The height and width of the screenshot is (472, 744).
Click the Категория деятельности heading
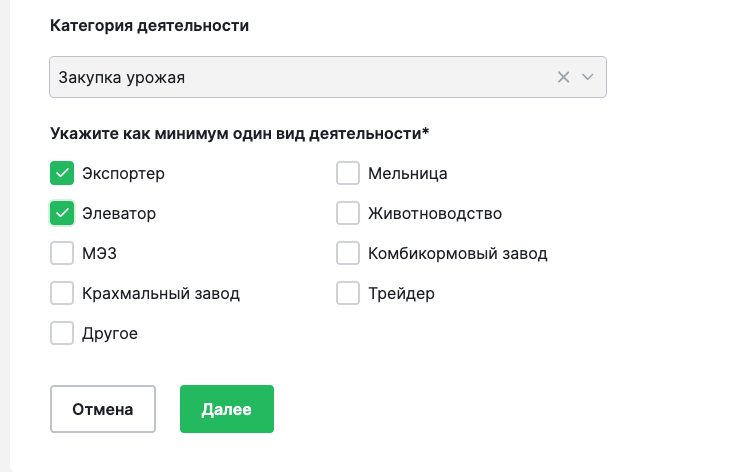click(149, 26)
